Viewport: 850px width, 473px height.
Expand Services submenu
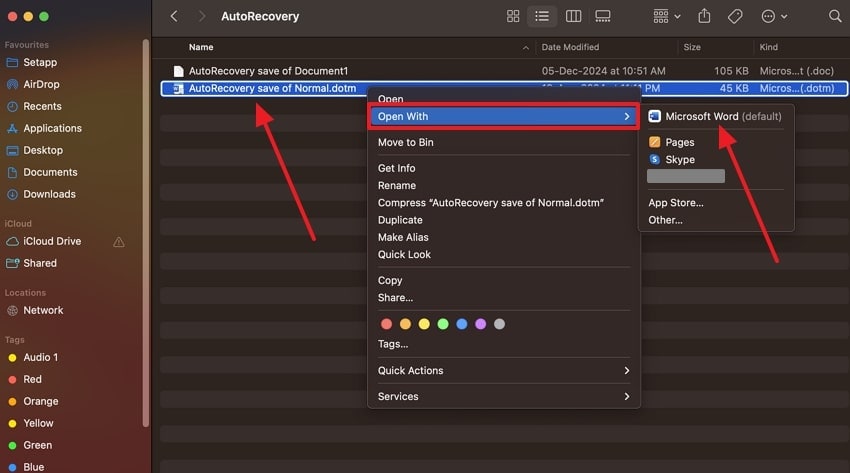pyautogui.click(x=504, y=397)
